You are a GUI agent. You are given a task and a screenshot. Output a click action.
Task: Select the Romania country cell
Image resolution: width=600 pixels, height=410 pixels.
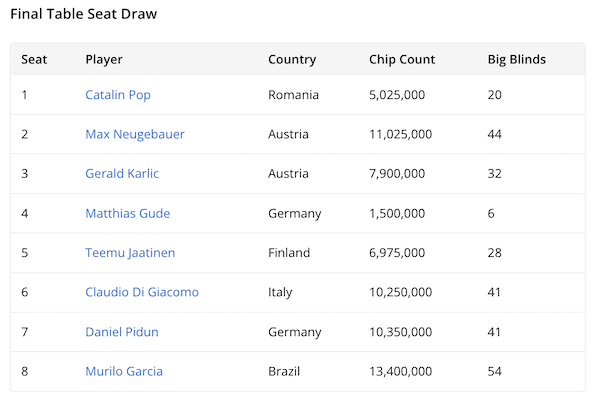point(293,95)
